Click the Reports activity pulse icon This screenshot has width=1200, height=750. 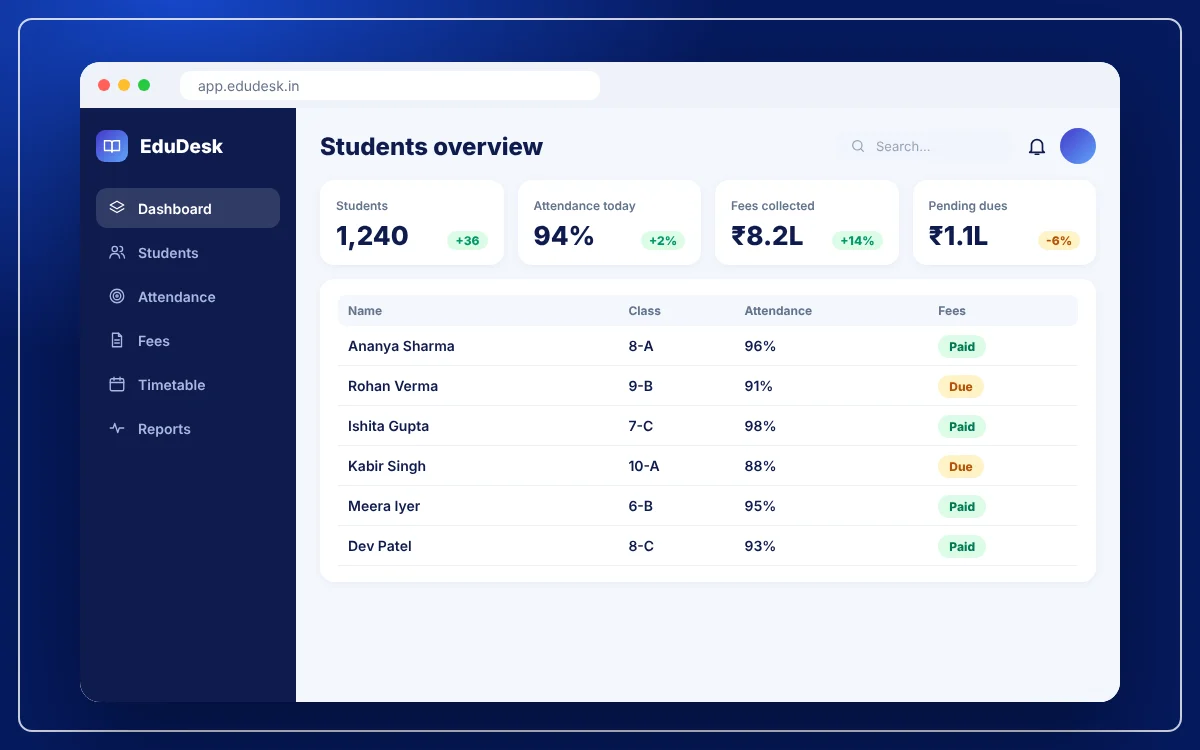(117, 428)
